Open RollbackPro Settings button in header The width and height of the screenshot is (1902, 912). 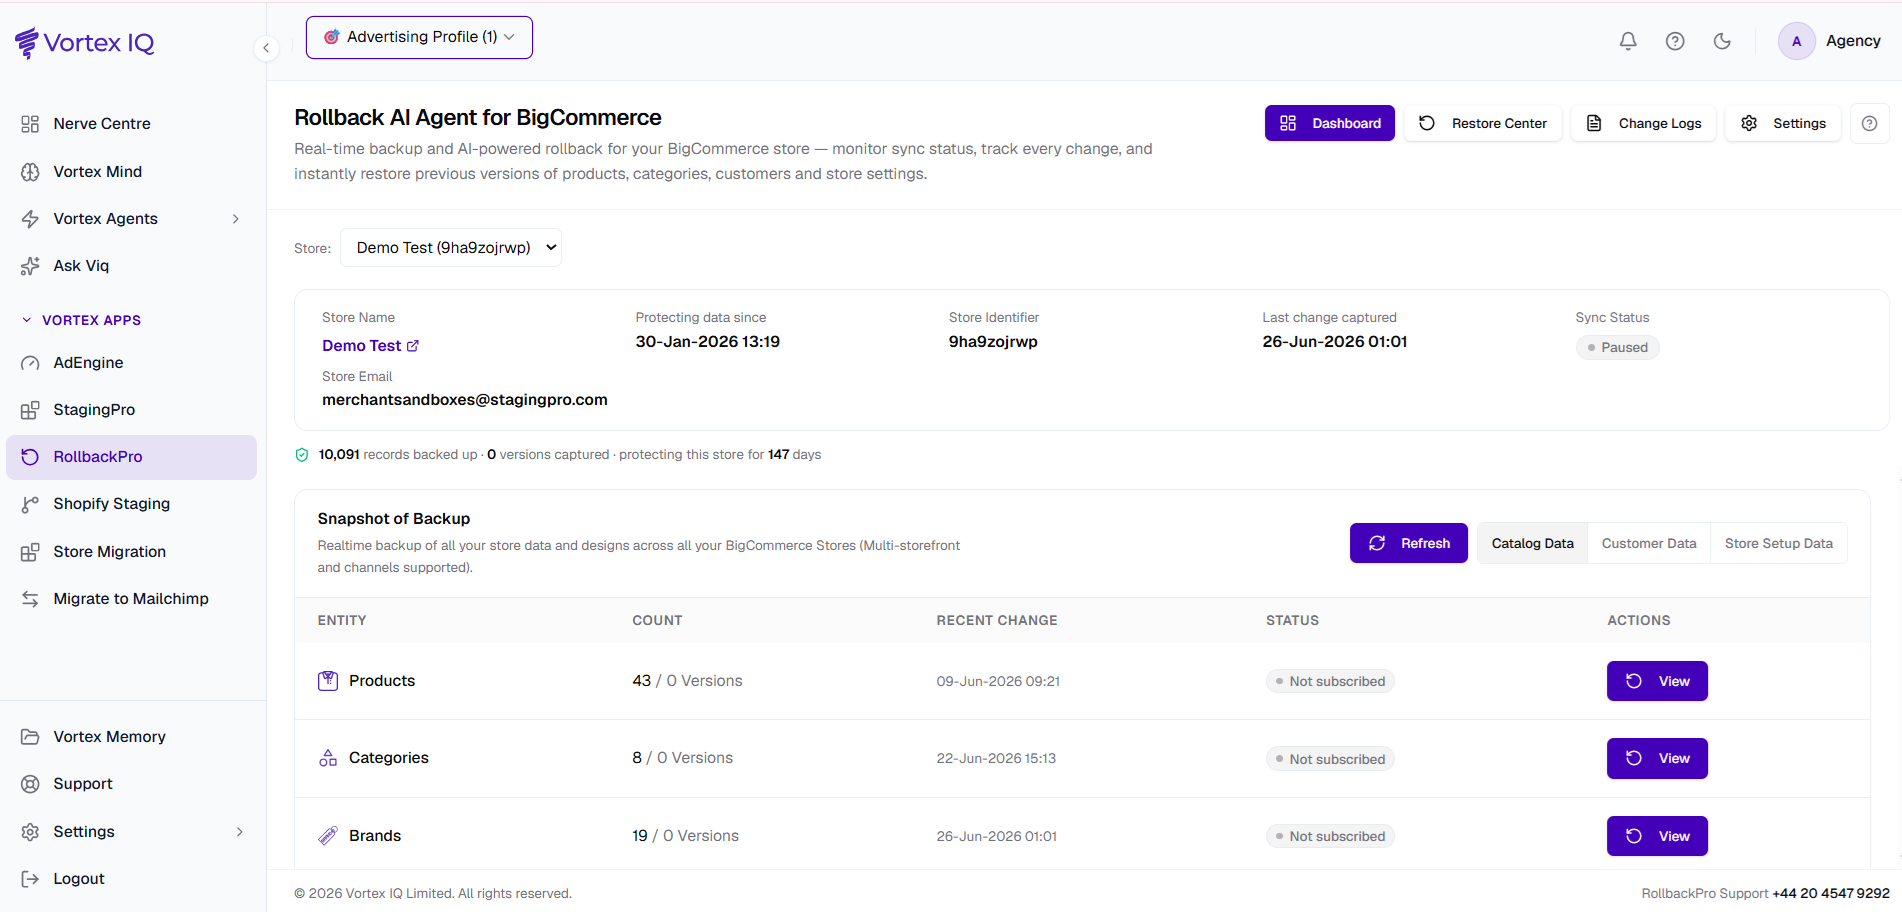1784,123
